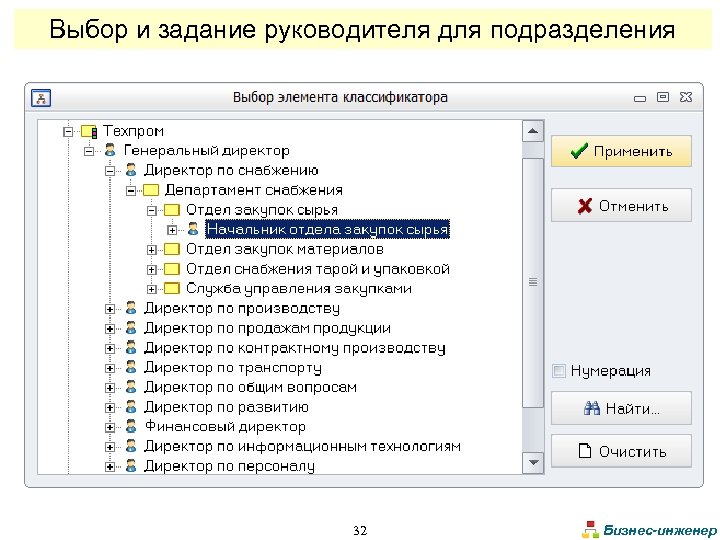
Task: Click the Департамент снабжения folder icon
Action: coord(151,190)
